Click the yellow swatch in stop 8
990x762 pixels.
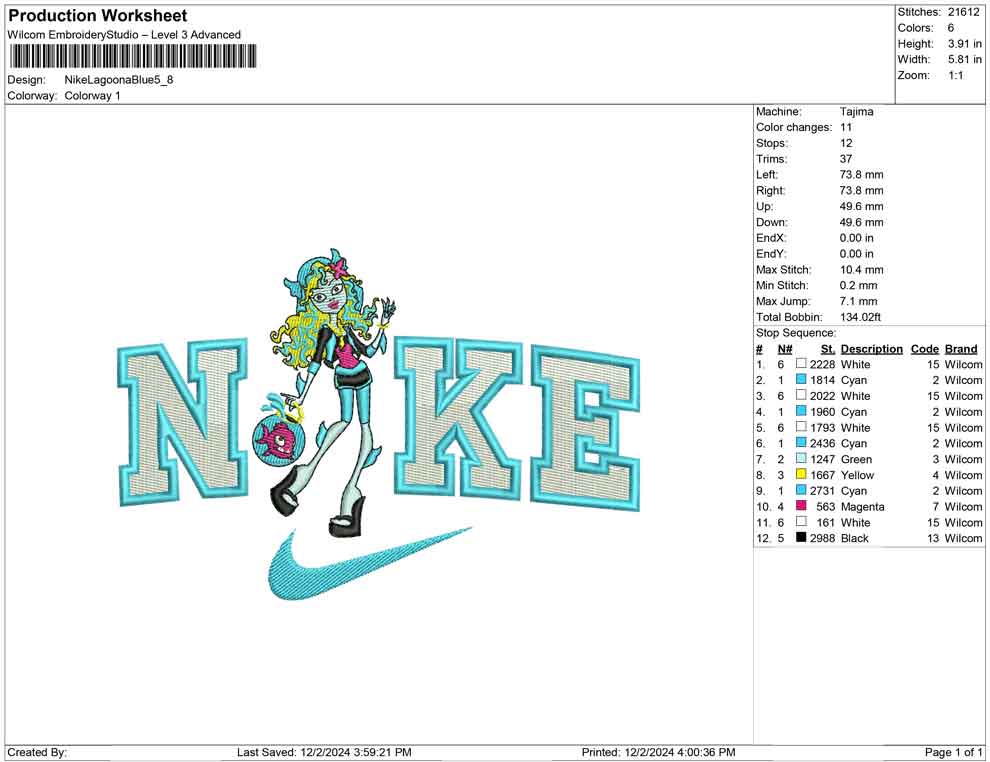[801, 474]
